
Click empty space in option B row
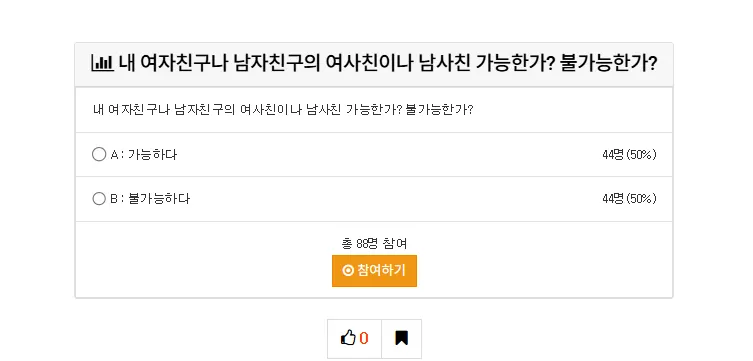click(x=384, y=199)
